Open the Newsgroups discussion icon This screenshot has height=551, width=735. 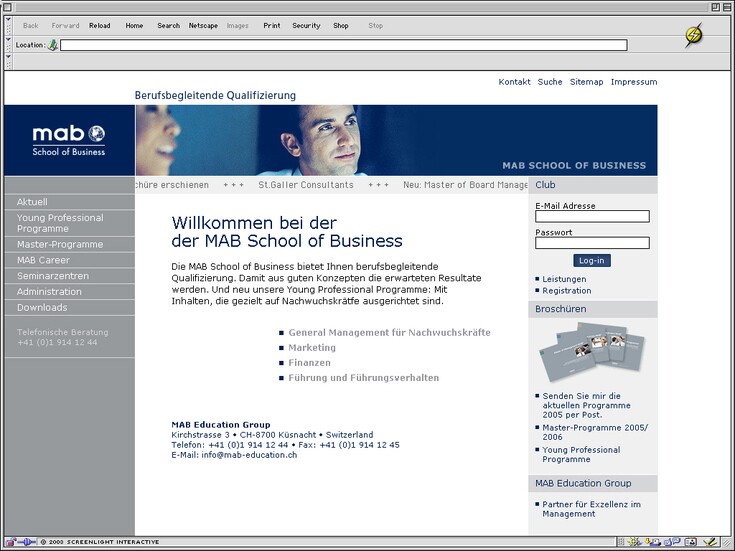672,542
